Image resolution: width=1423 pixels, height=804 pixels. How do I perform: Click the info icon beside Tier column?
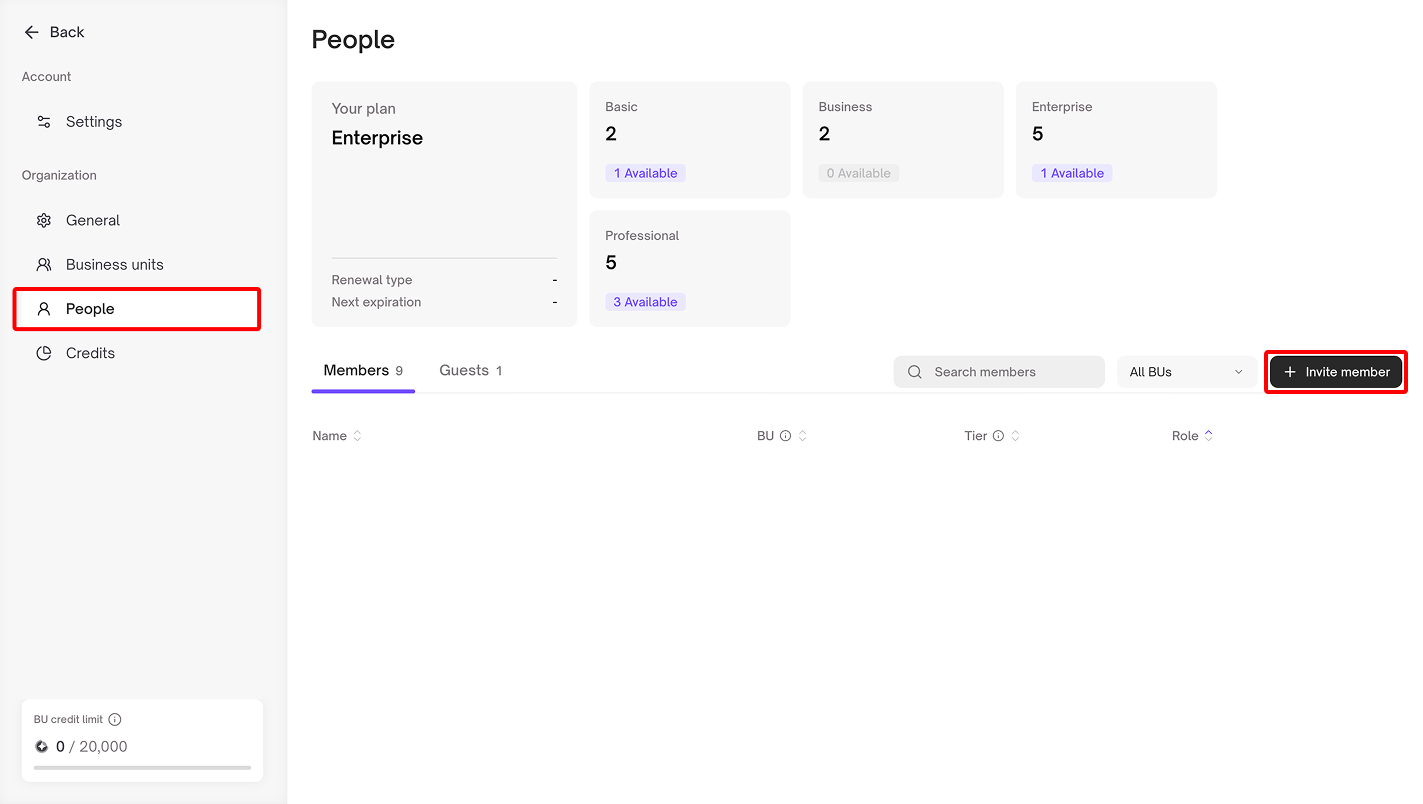tap(998, 436)
